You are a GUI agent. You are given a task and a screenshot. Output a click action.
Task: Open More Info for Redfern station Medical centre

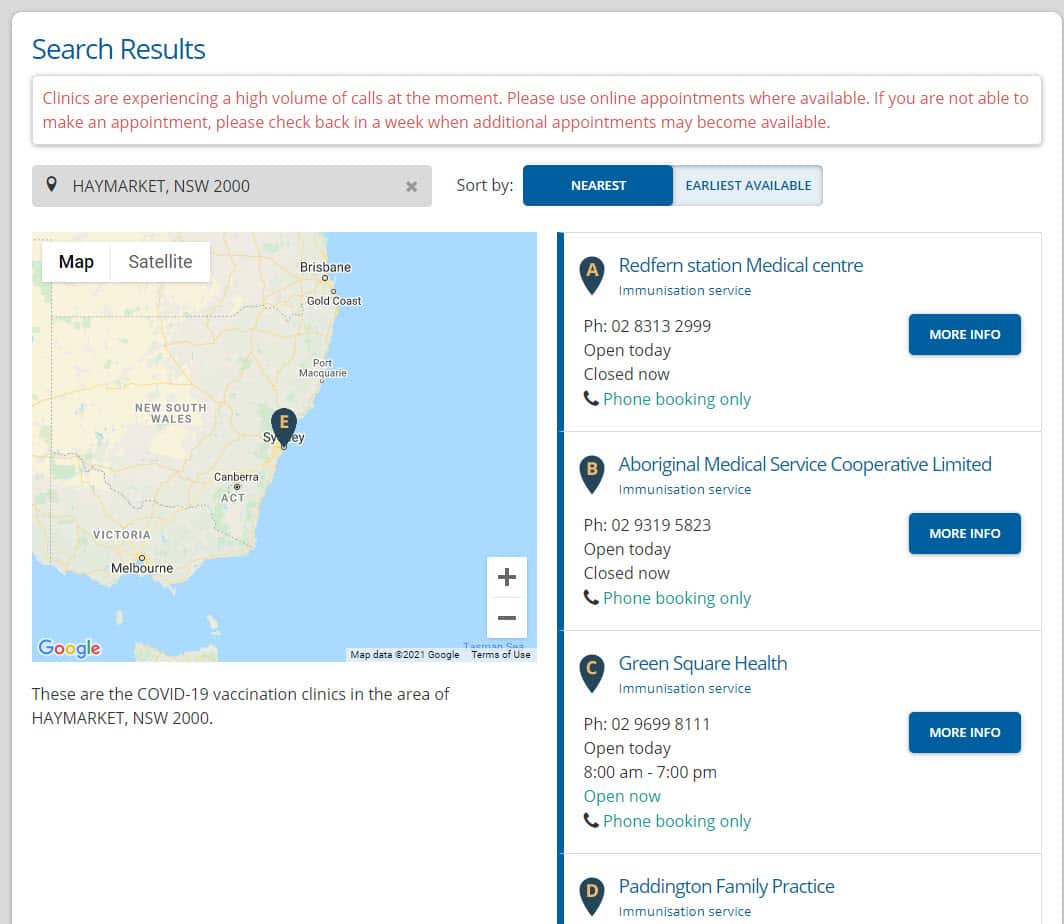click(964, 334)
